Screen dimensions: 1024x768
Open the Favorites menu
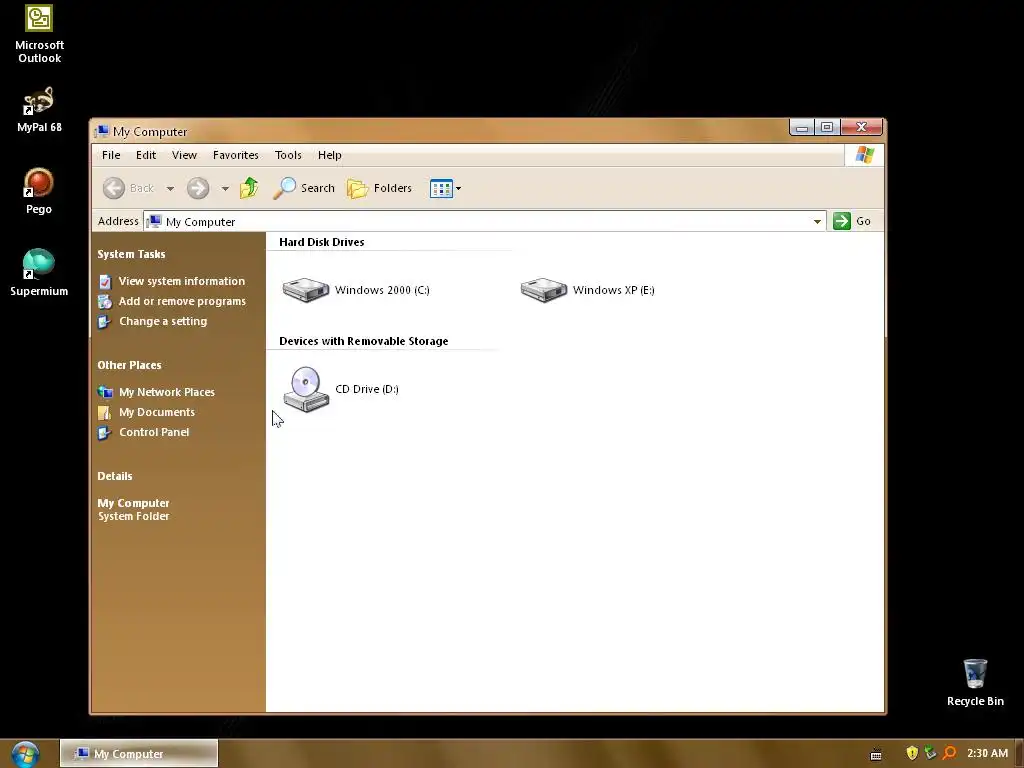[236, 155]
